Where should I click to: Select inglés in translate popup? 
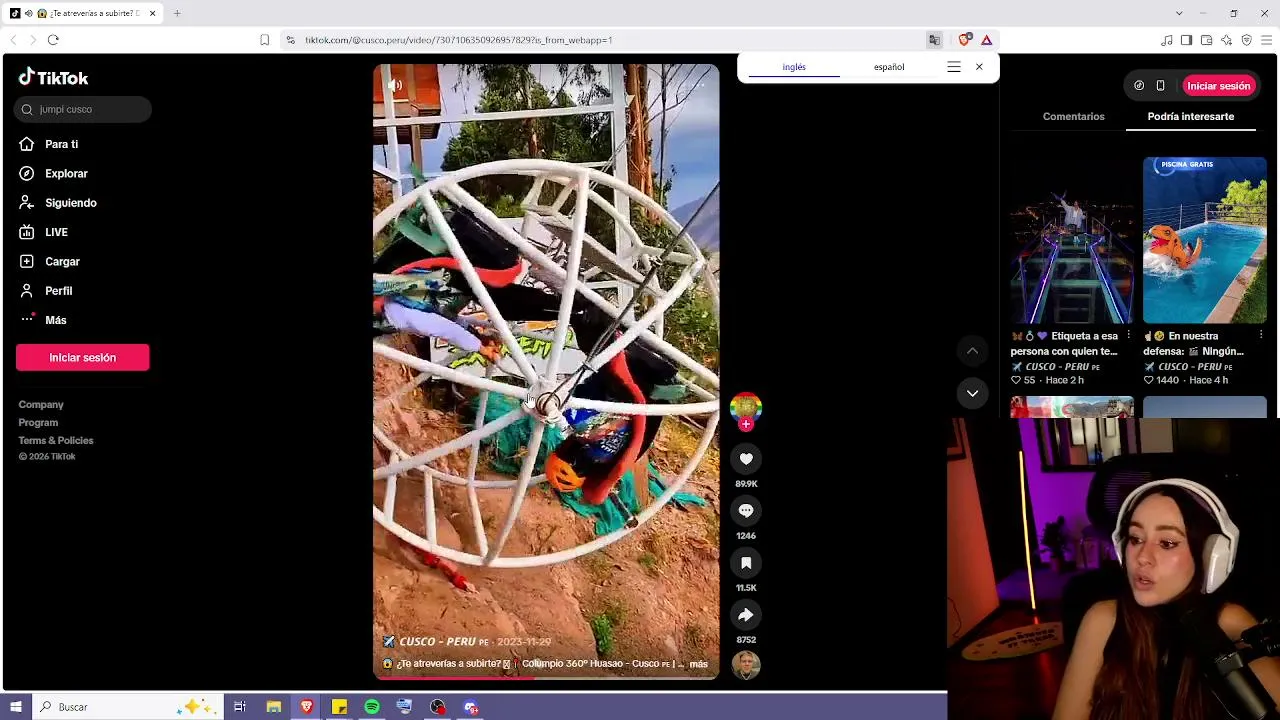pos(794,67)
